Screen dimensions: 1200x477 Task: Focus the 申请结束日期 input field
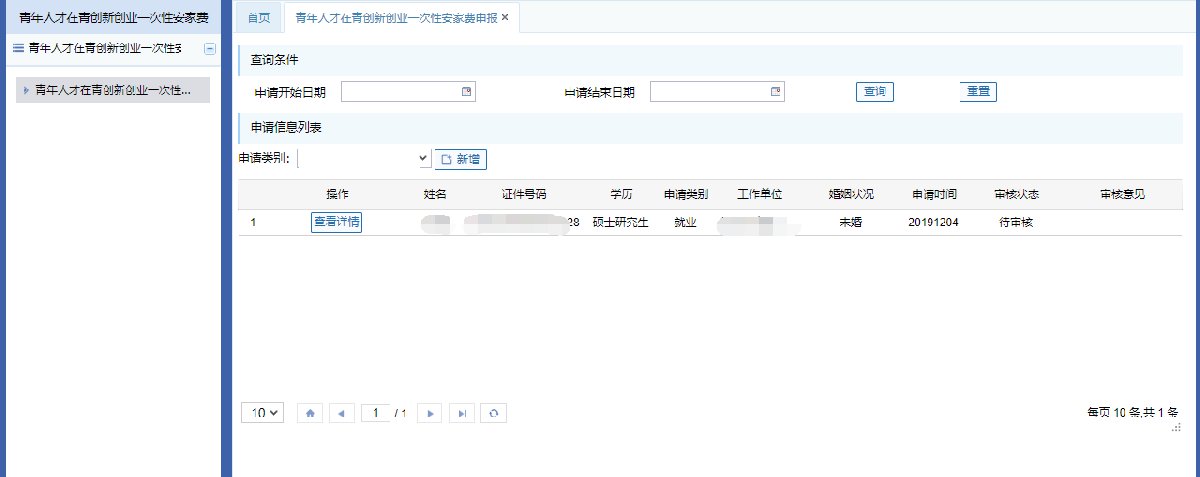click(x=717, y=92)
